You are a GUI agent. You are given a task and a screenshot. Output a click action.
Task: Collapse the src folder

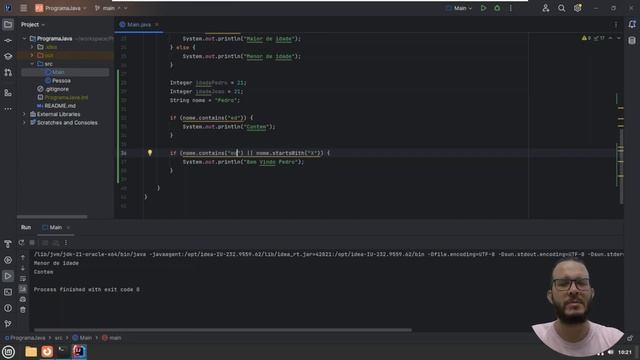(x=32, y=64)
